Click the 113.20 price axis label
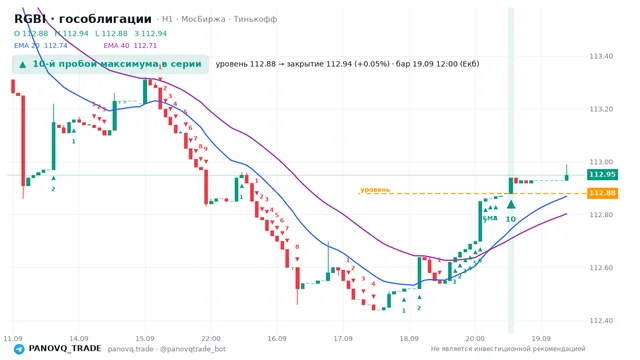The image size is (640, 360). pyautogui.click(x=601, y=109)
